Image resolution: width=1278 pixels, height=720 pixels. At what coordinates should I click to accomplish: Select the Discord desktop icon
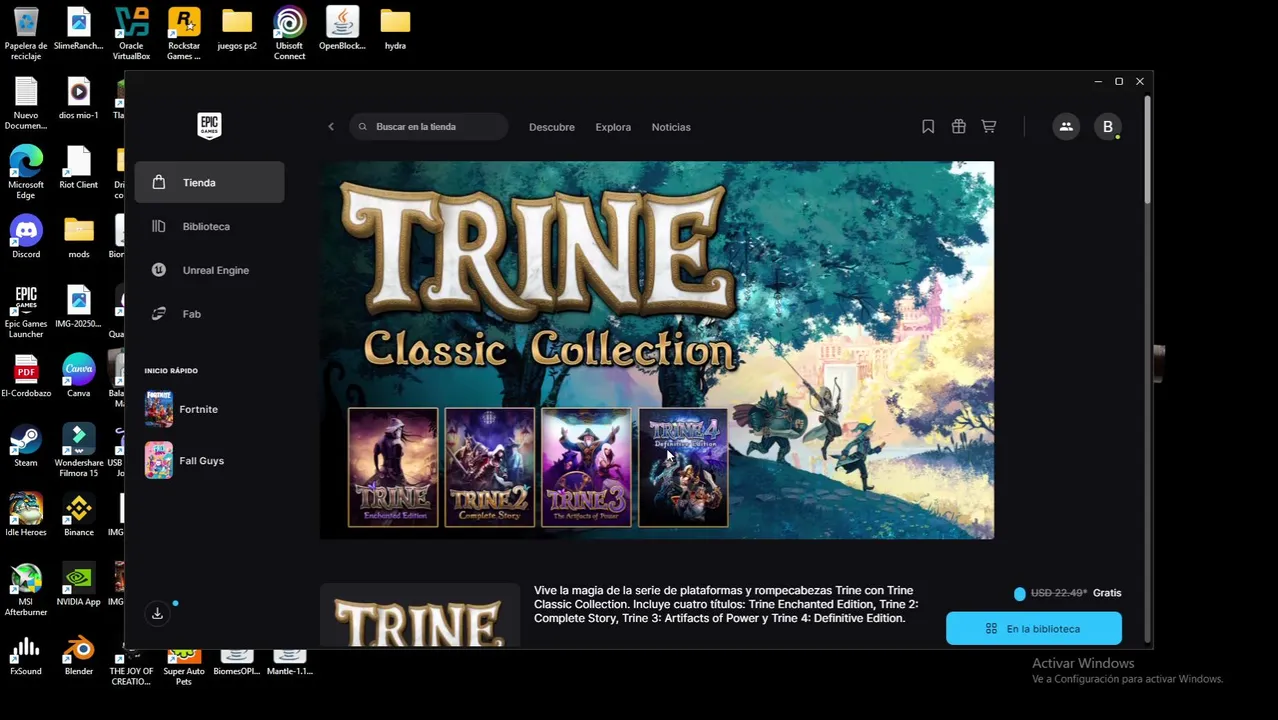[x=26, y=237]
